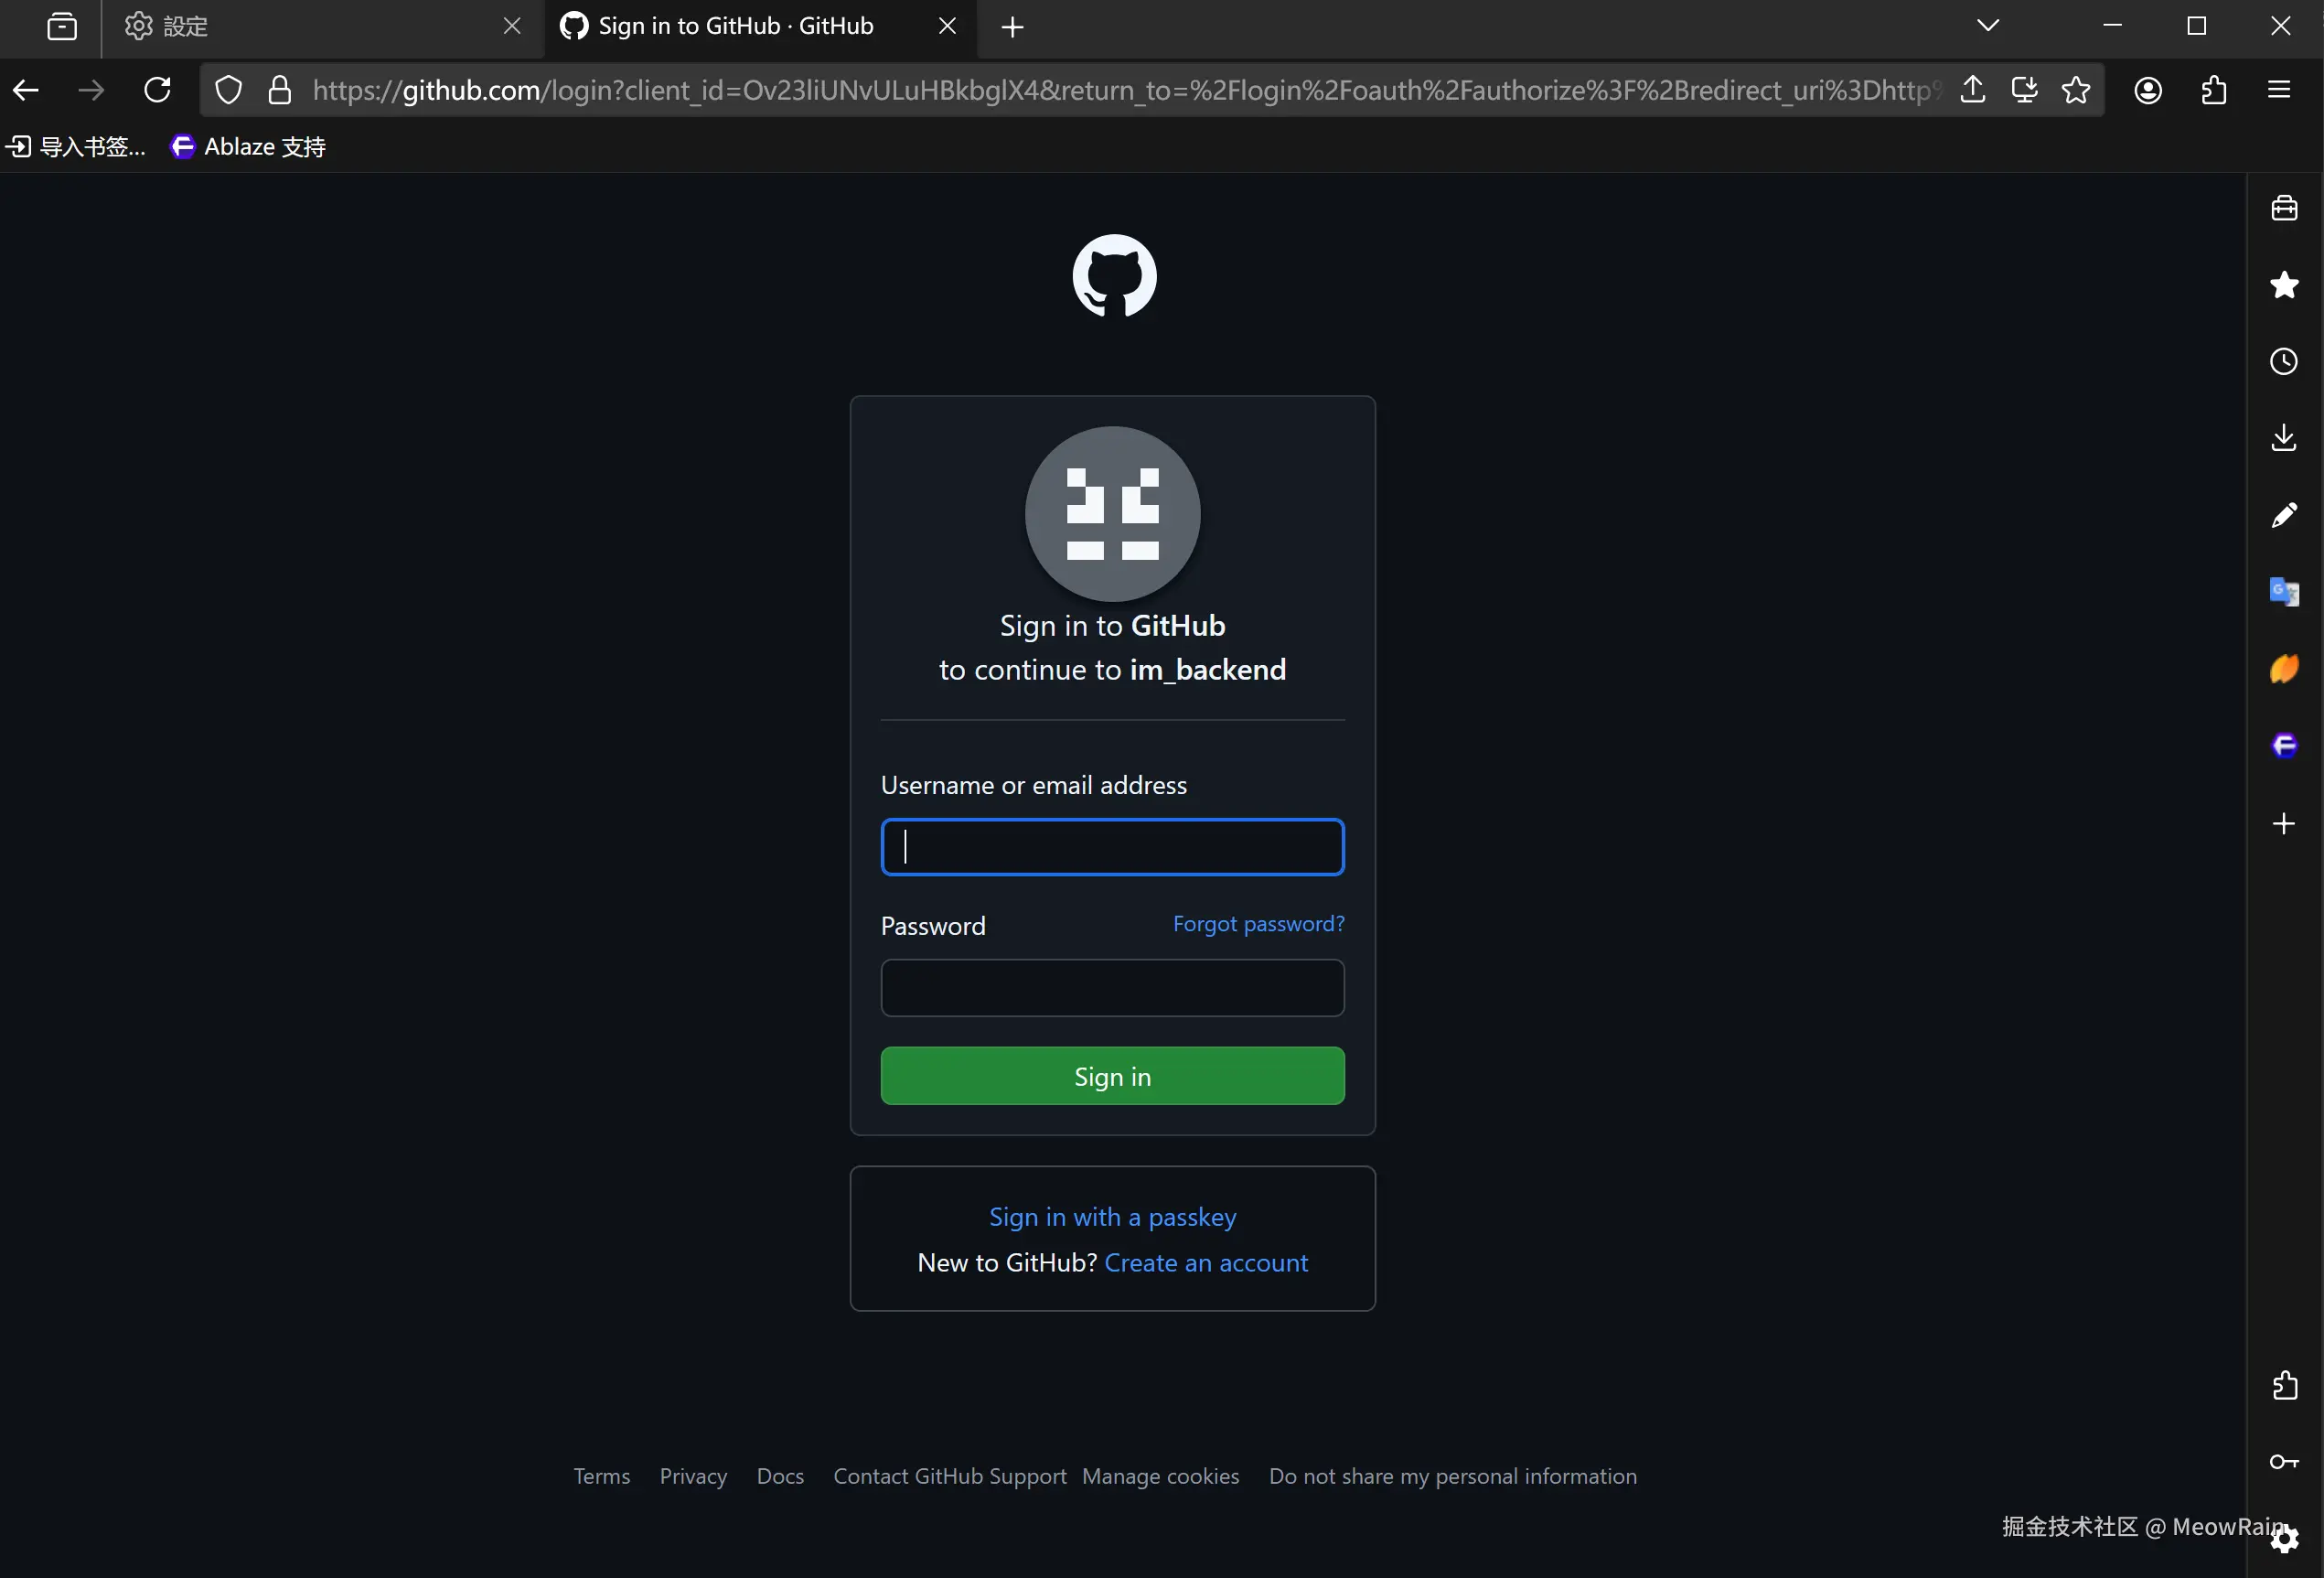Follow the Forgot password? link
2324x1578 pixels.
[x=1258, y=923]
